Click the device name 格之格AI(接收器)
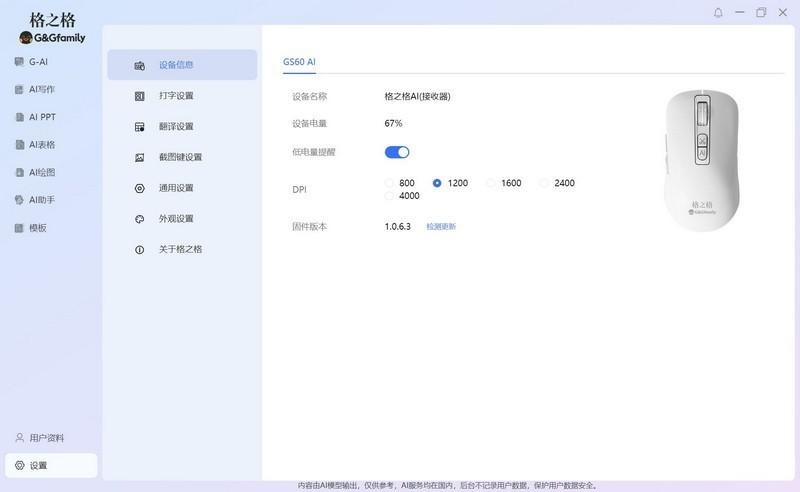 tap(417, 96)
